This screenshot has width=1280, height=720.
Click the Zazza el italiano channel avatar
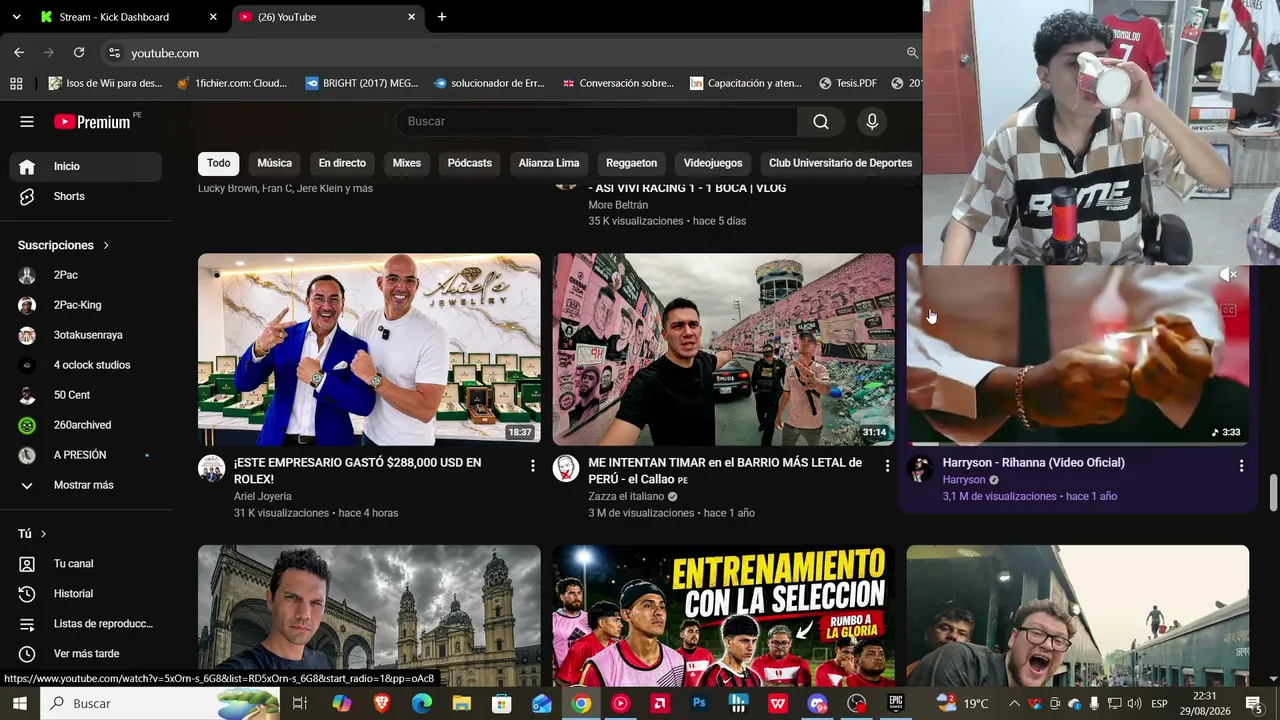[566, 468]
